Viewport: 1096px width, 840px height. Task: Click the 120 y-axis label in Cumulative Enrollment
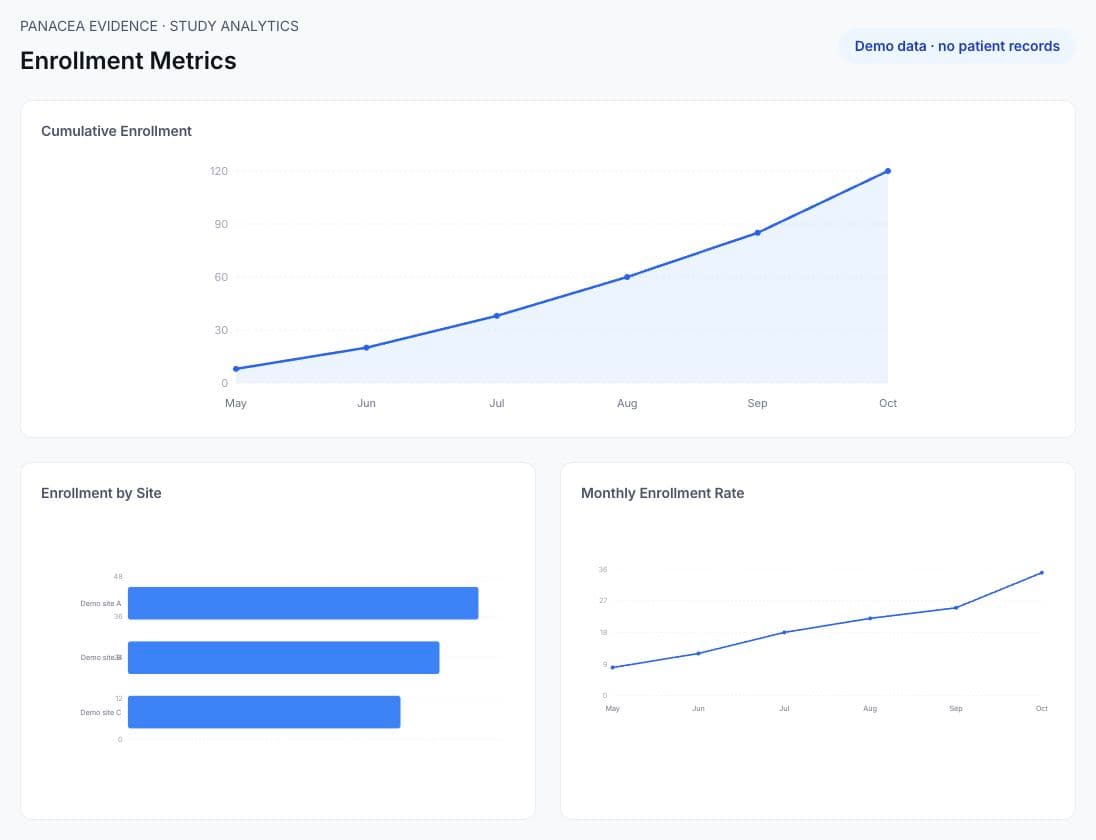(x=219, y=171)
